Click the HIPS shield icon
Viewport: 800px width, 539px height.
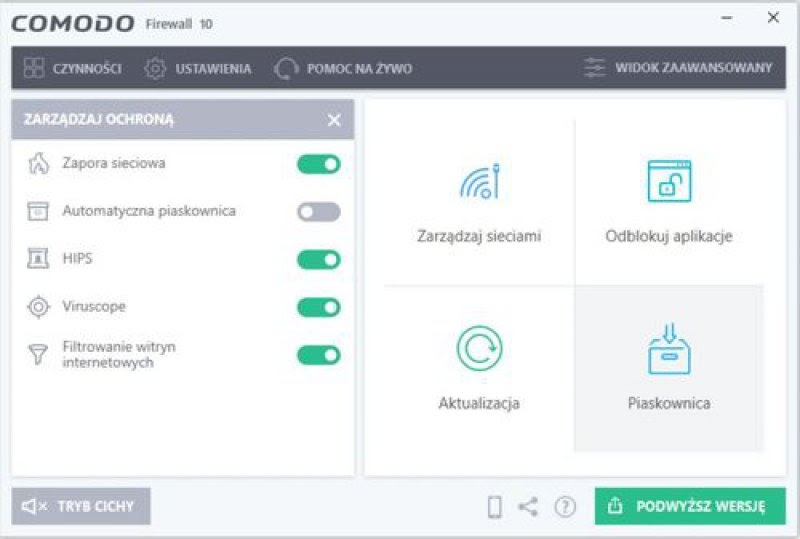[x=38, y=258]
